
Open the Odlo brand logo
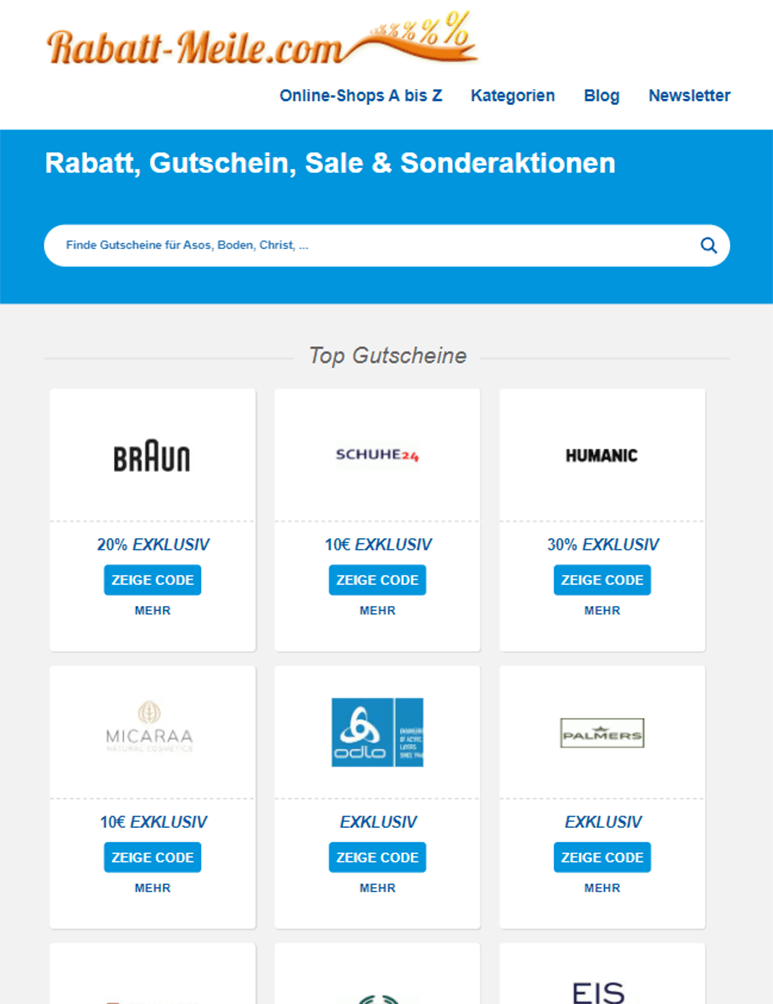(377, 732)
